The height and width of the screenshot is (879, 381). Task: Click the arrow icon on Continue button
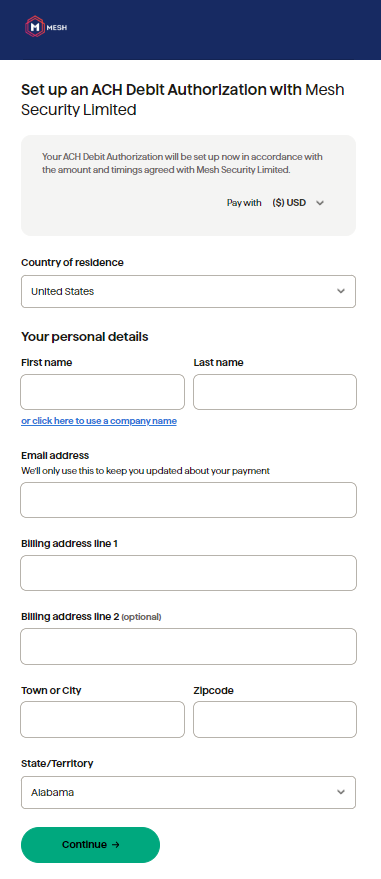(115, 845)
